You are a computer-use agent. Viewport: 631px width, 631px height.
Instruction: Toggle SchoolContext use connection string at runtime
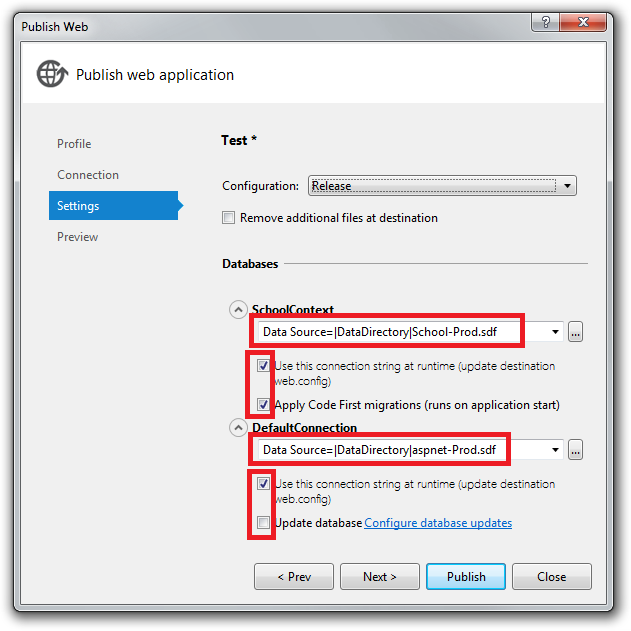click(263, 365)
